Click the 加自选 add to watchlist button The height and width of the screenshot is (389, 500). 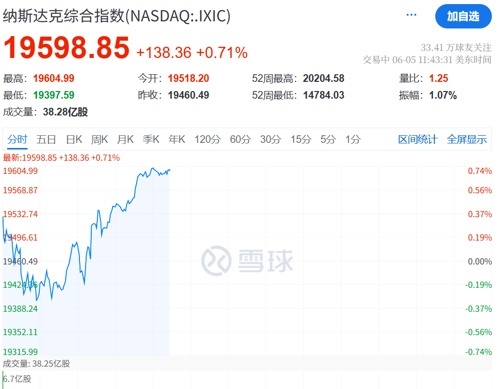pyautogui.click(x=463, y=16)
